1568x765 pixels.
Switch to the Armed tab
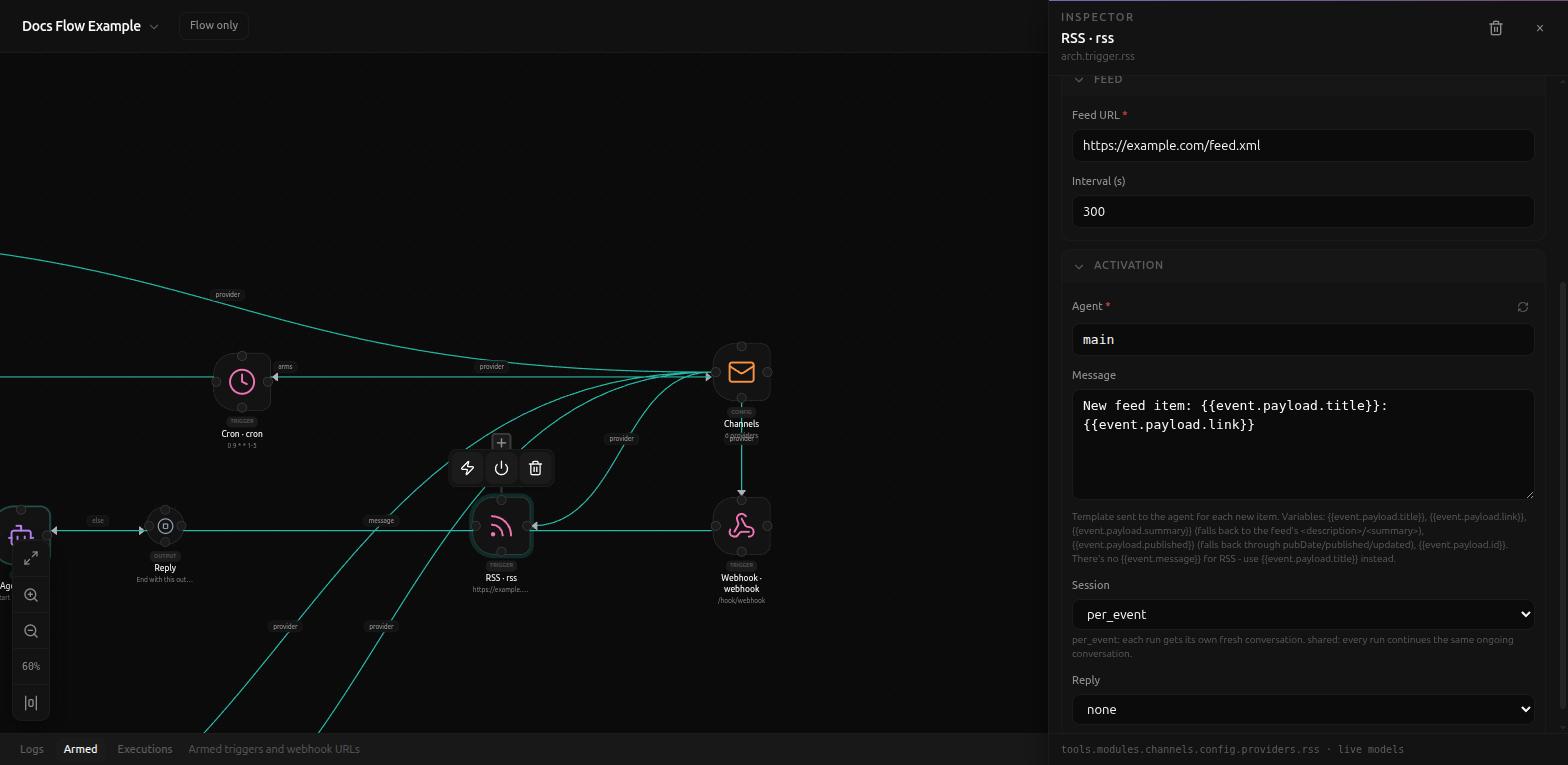tap(81, 749)
